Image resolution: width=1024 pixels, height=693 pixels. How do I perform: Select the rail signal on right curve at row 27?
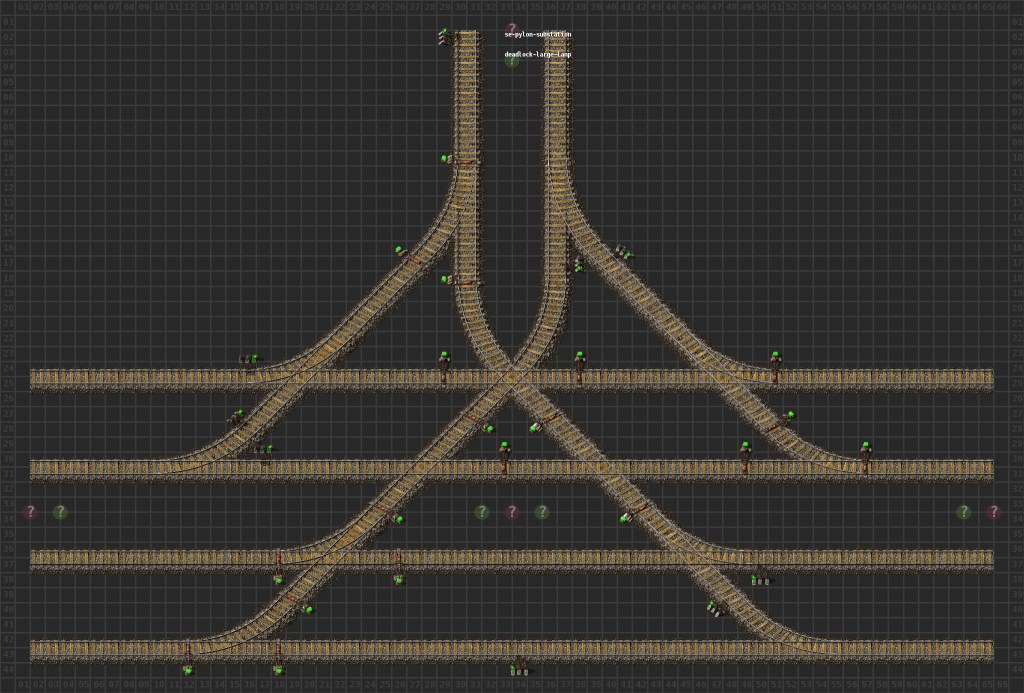(790, 416)
